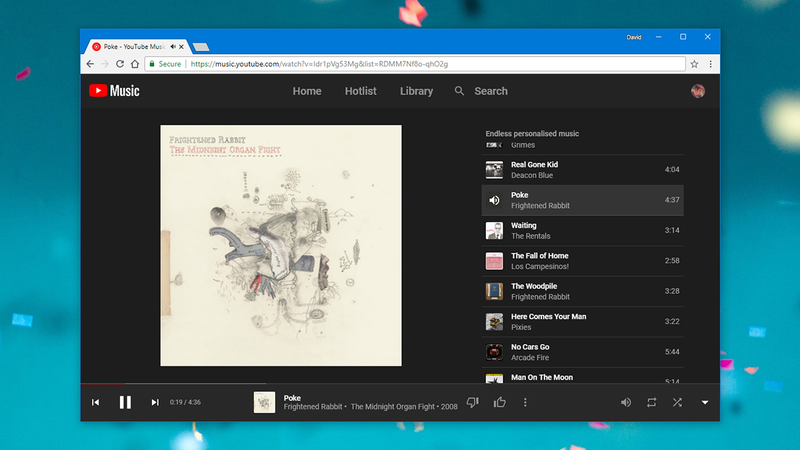Click the large album artwork
This screenshot has width=800, height=450.
tap(281, 245)
